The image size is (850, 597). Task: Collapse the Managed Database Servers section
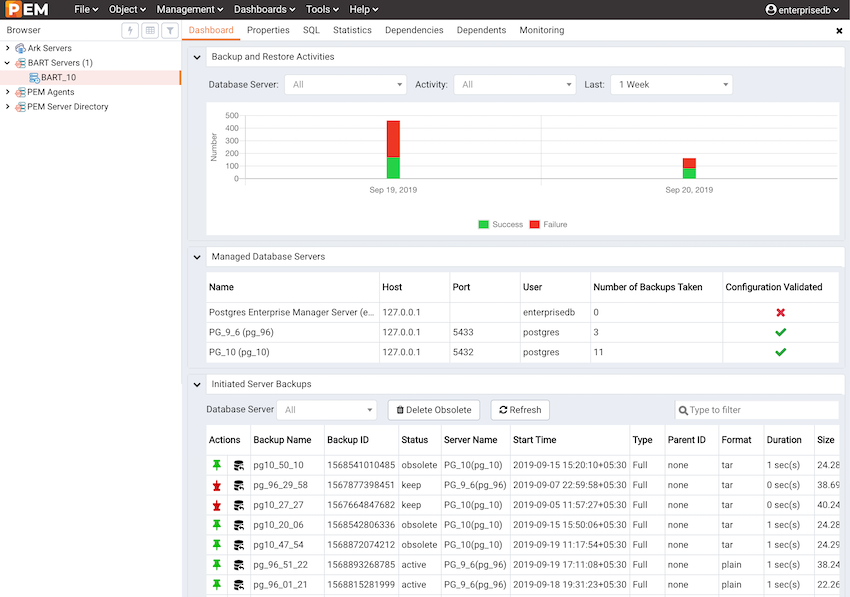coord(197,257)
